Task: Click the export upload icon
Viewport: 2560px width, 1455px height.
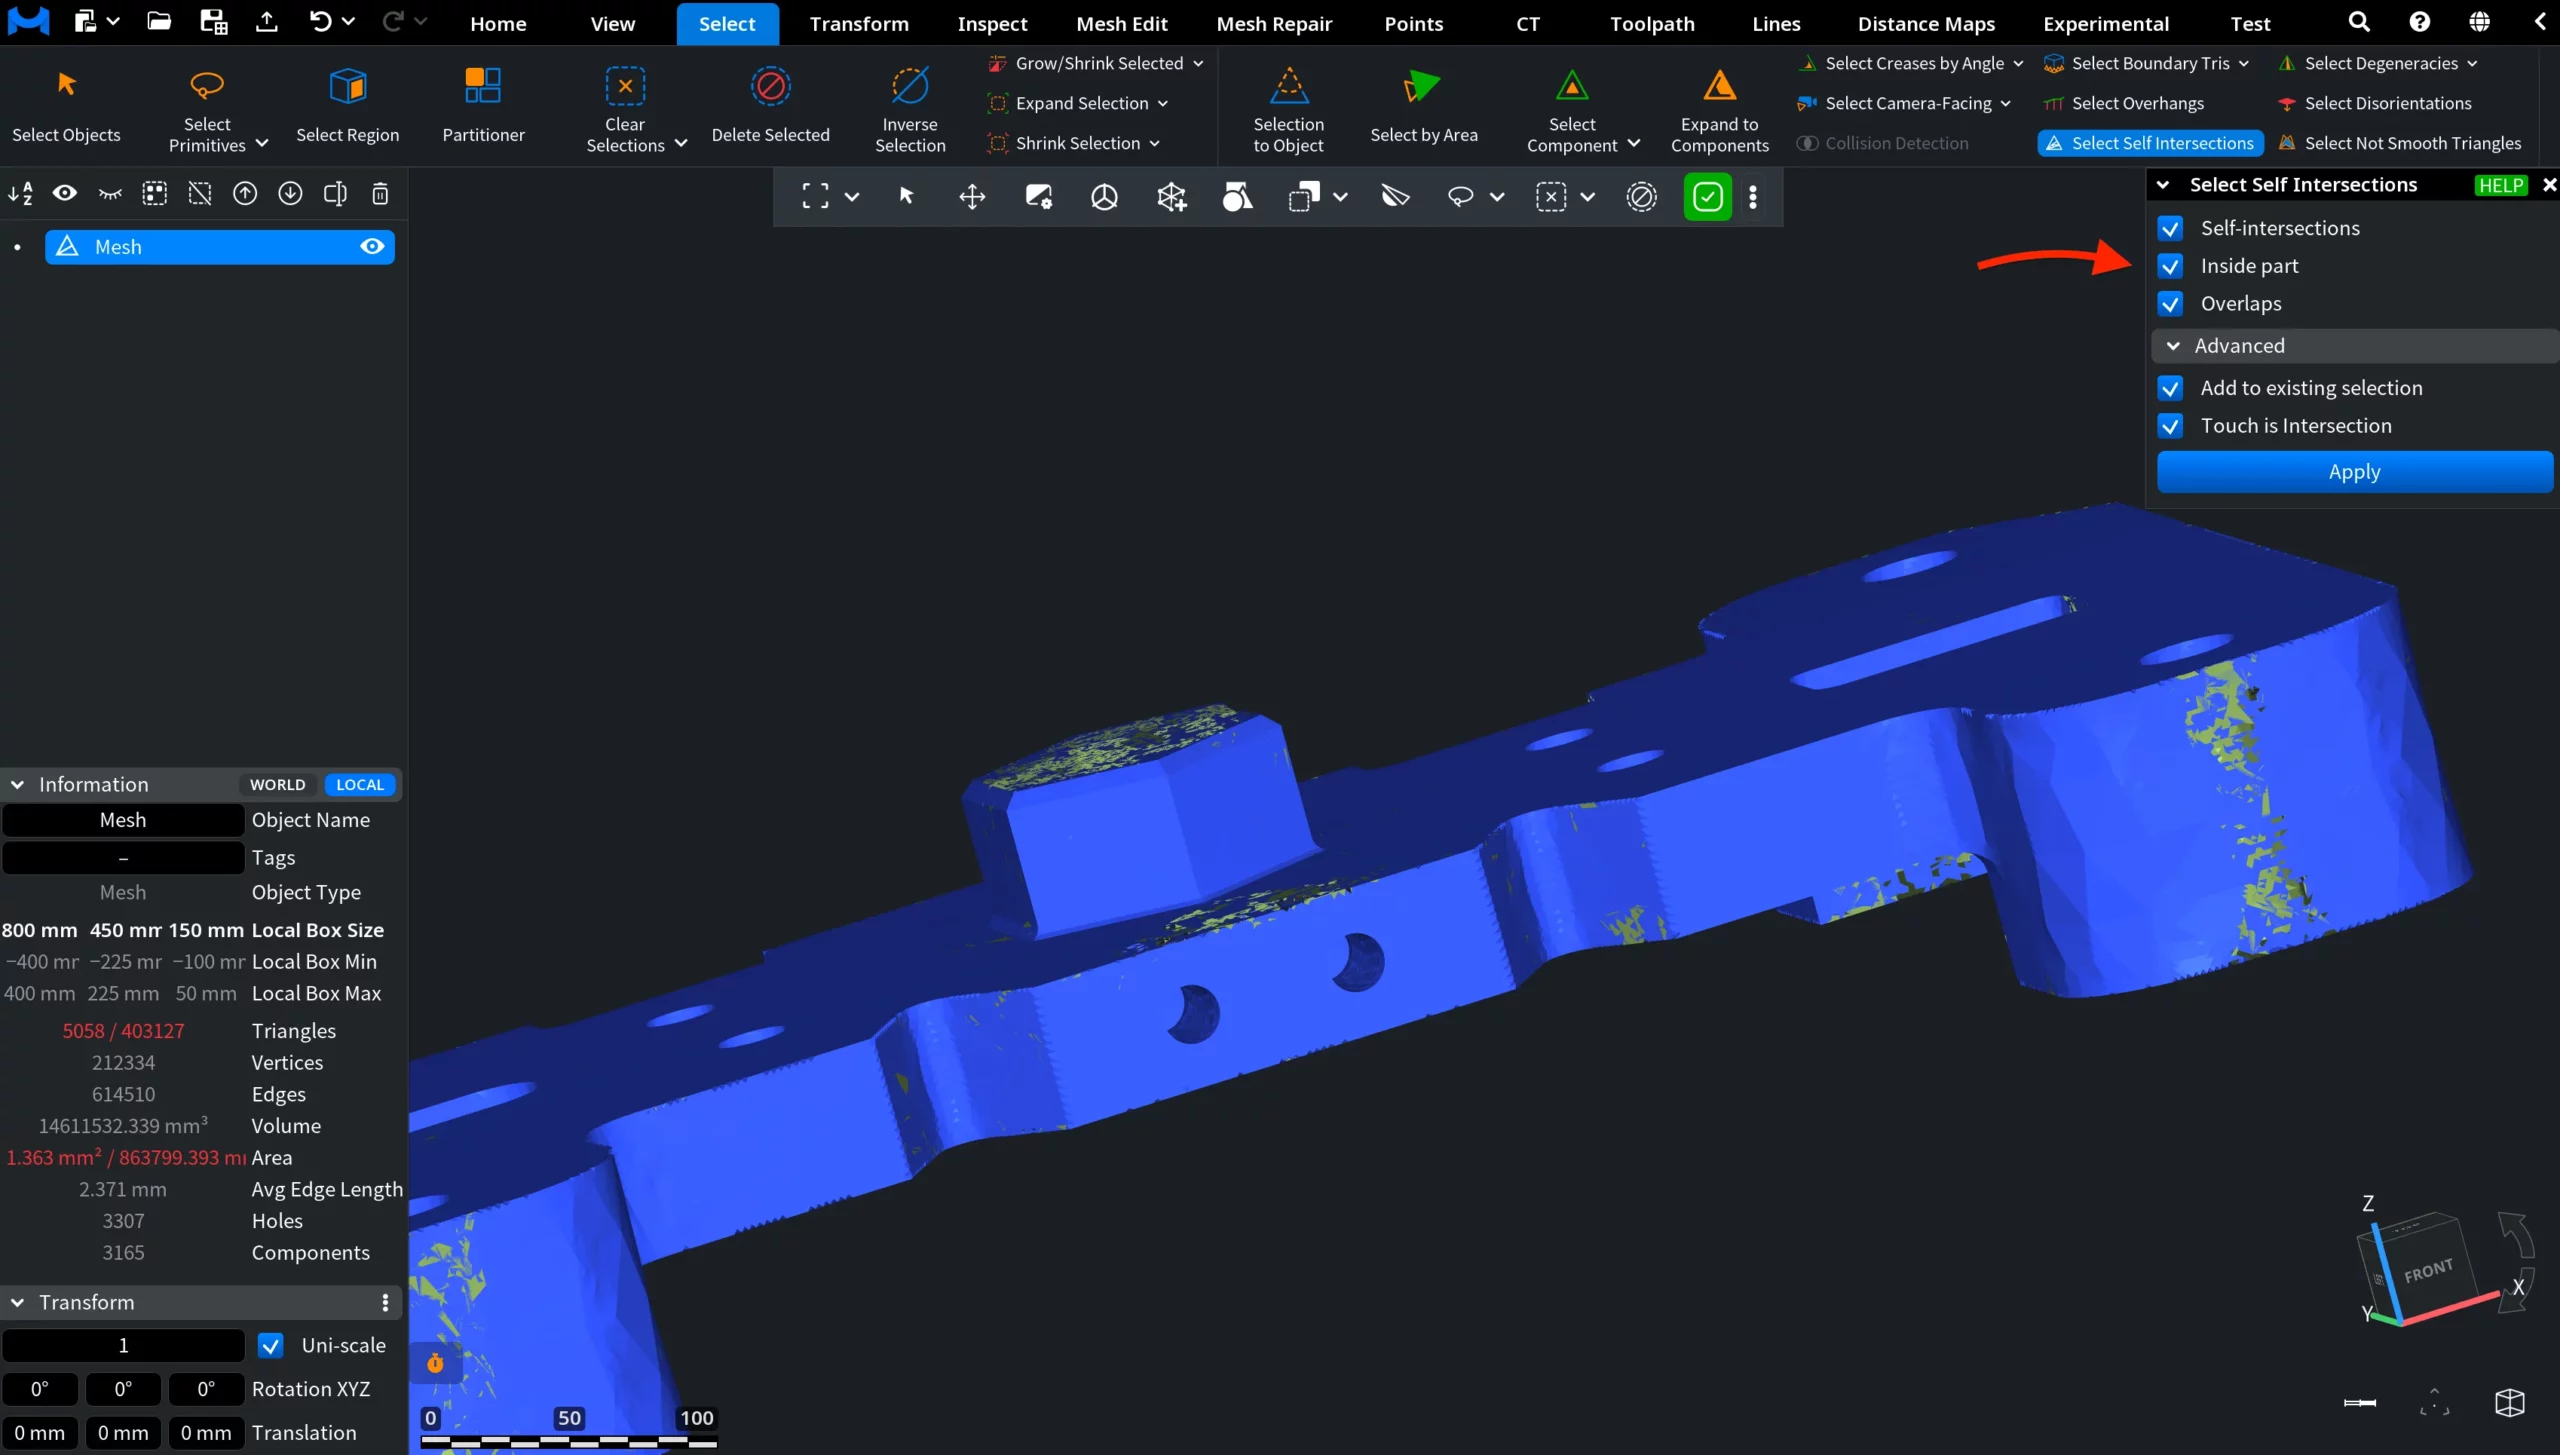Action: 266,22
